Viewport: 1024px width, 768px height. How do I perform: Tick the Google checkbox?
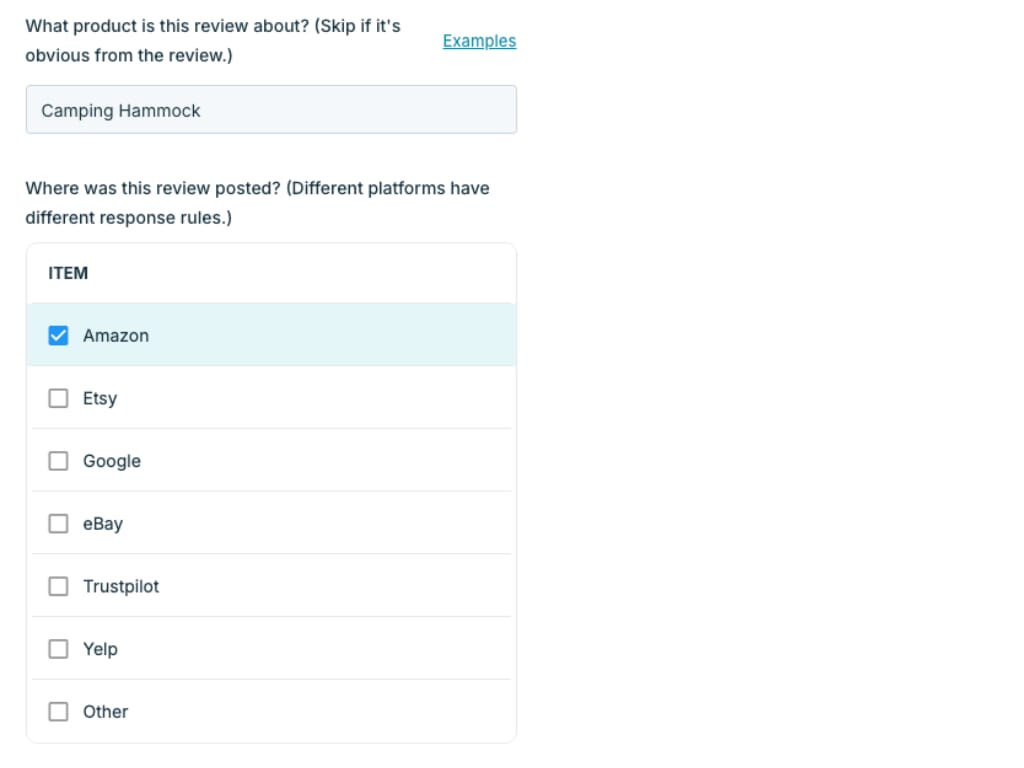click(x=59, y=461)
